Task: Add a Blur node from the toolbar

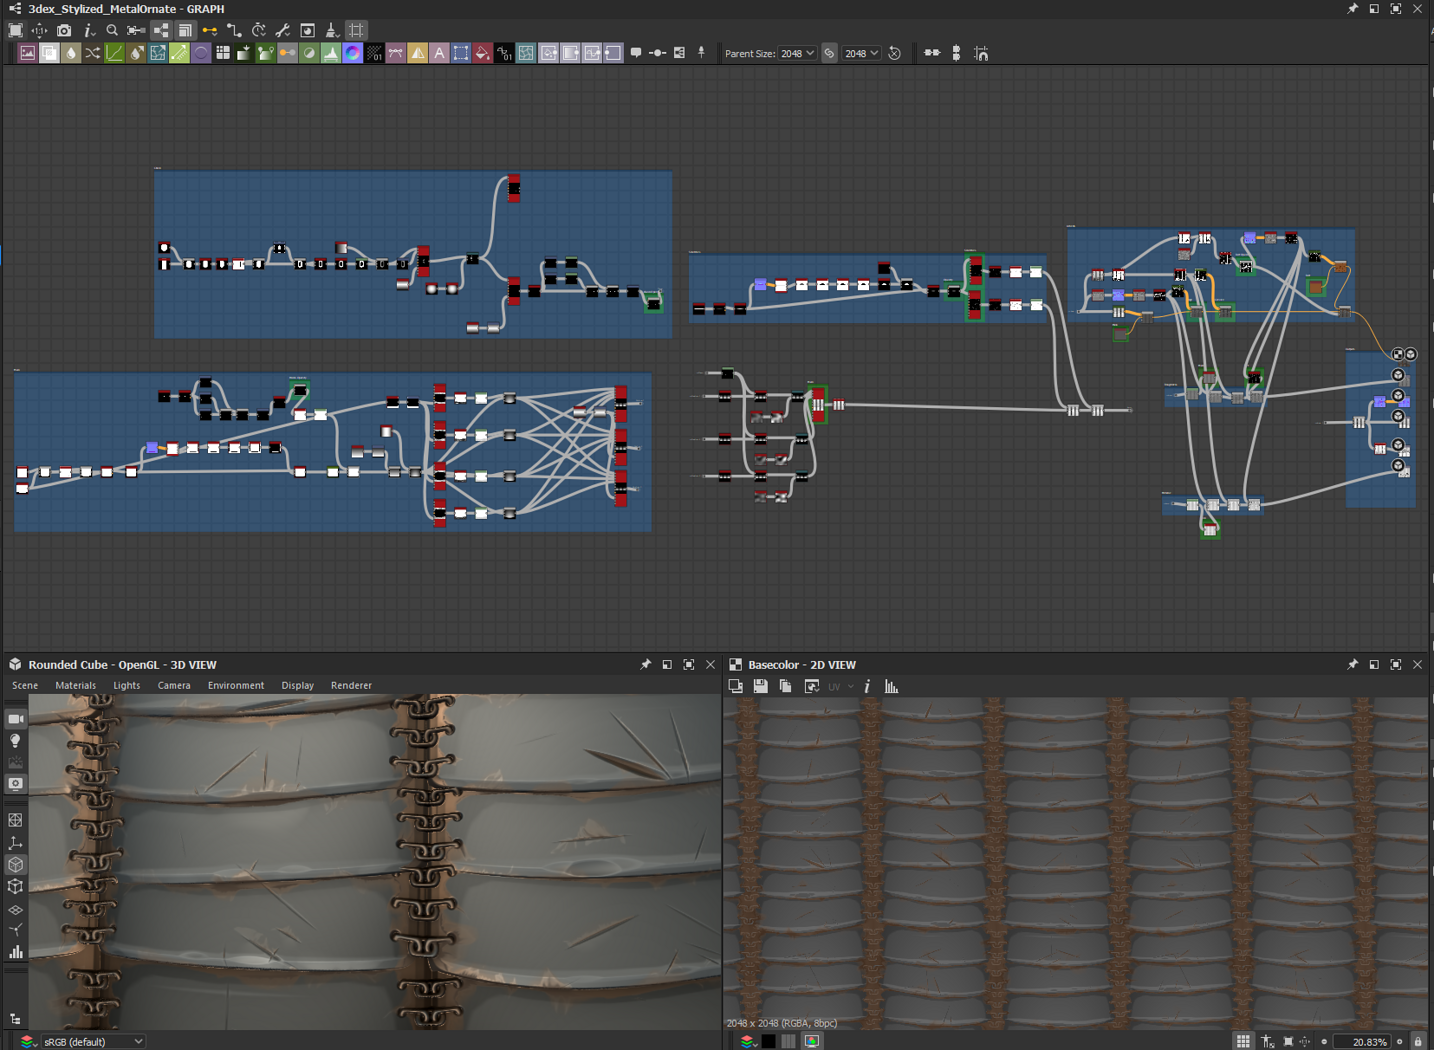Action: click(71, 53)
